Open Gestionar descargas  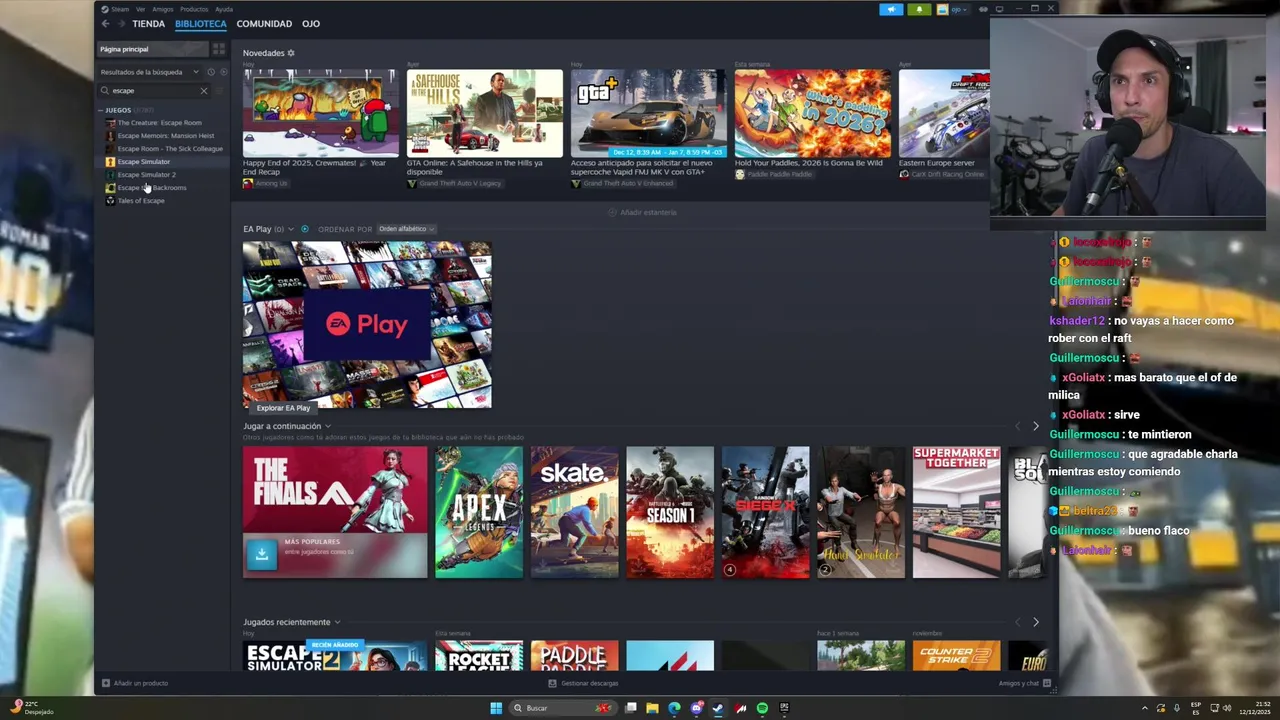(583, 683)
